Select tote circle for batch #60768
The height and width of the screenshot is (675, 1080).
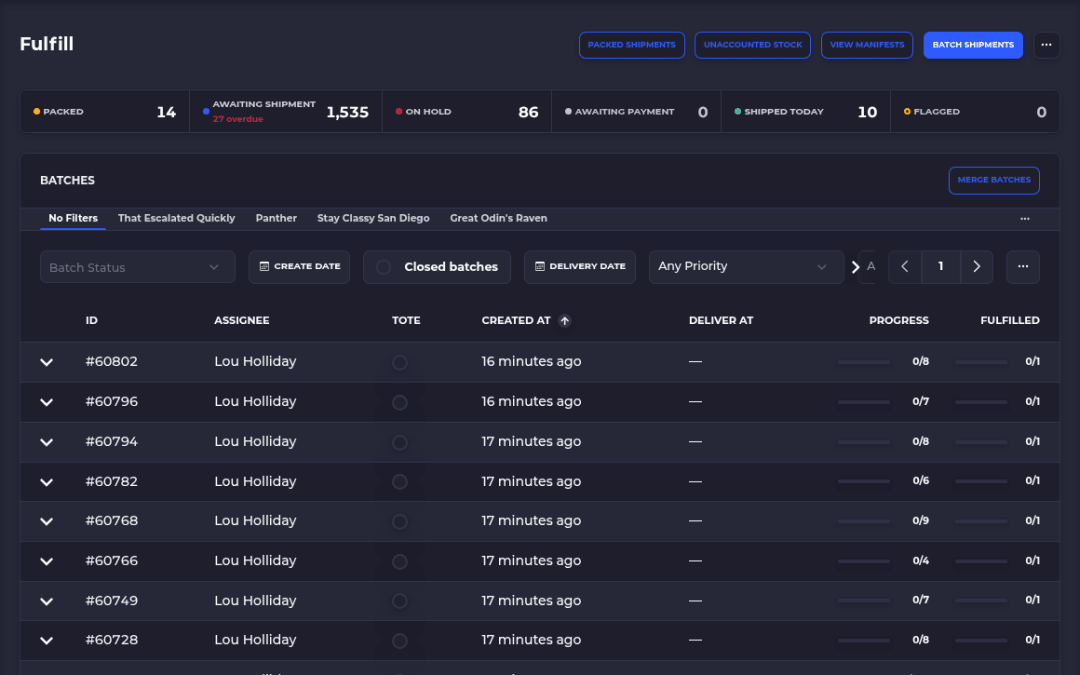(x=399, y=521)
